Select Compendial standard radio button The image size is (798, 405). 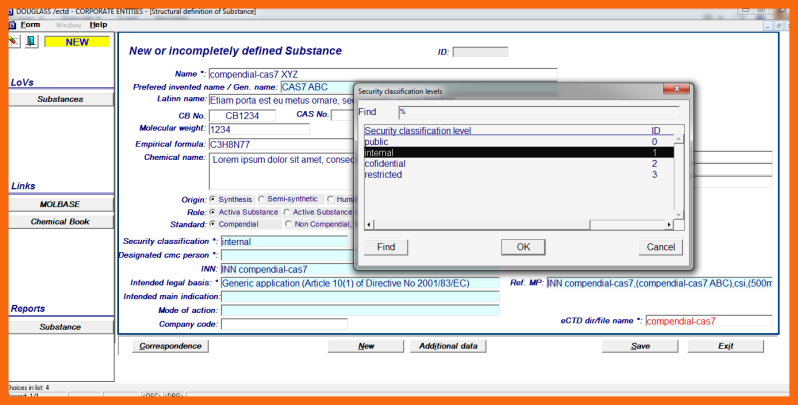[213, 224]
